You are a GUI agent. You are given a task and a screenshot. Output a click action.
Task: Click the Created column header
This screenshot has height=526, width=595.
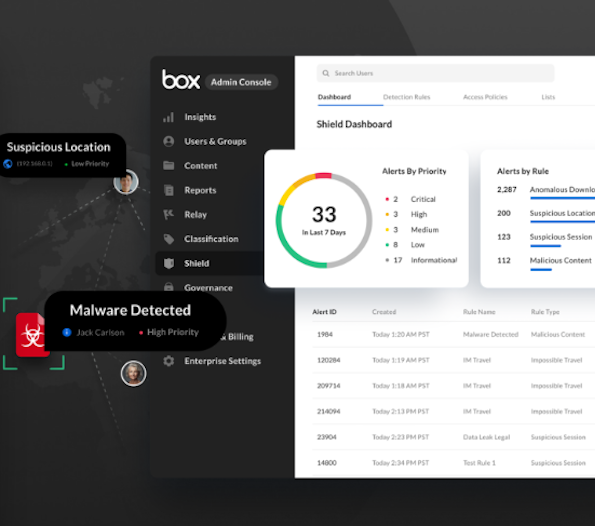[x=384, y=312]
